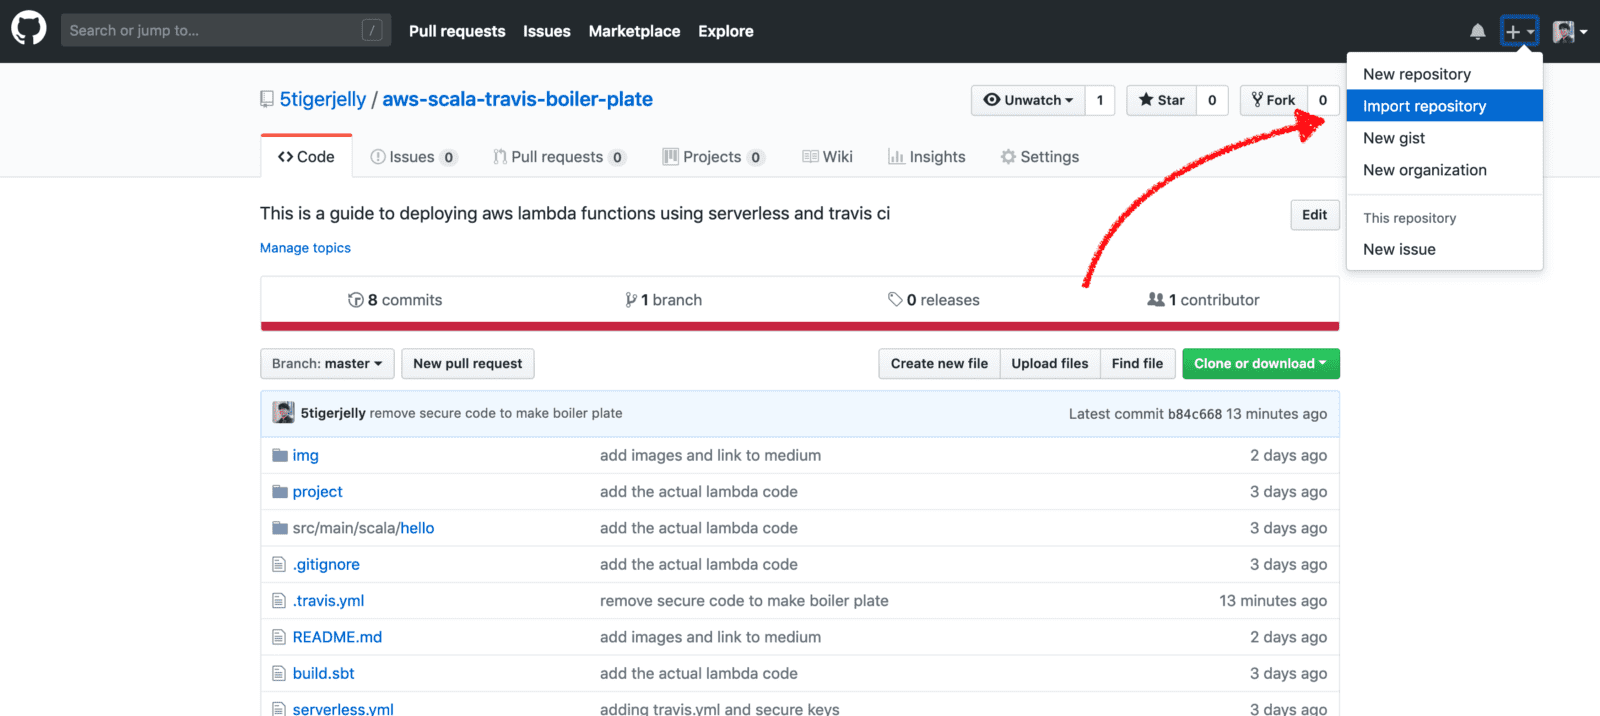Choose New organization from dropdown menu

(x=1444, y=170)
